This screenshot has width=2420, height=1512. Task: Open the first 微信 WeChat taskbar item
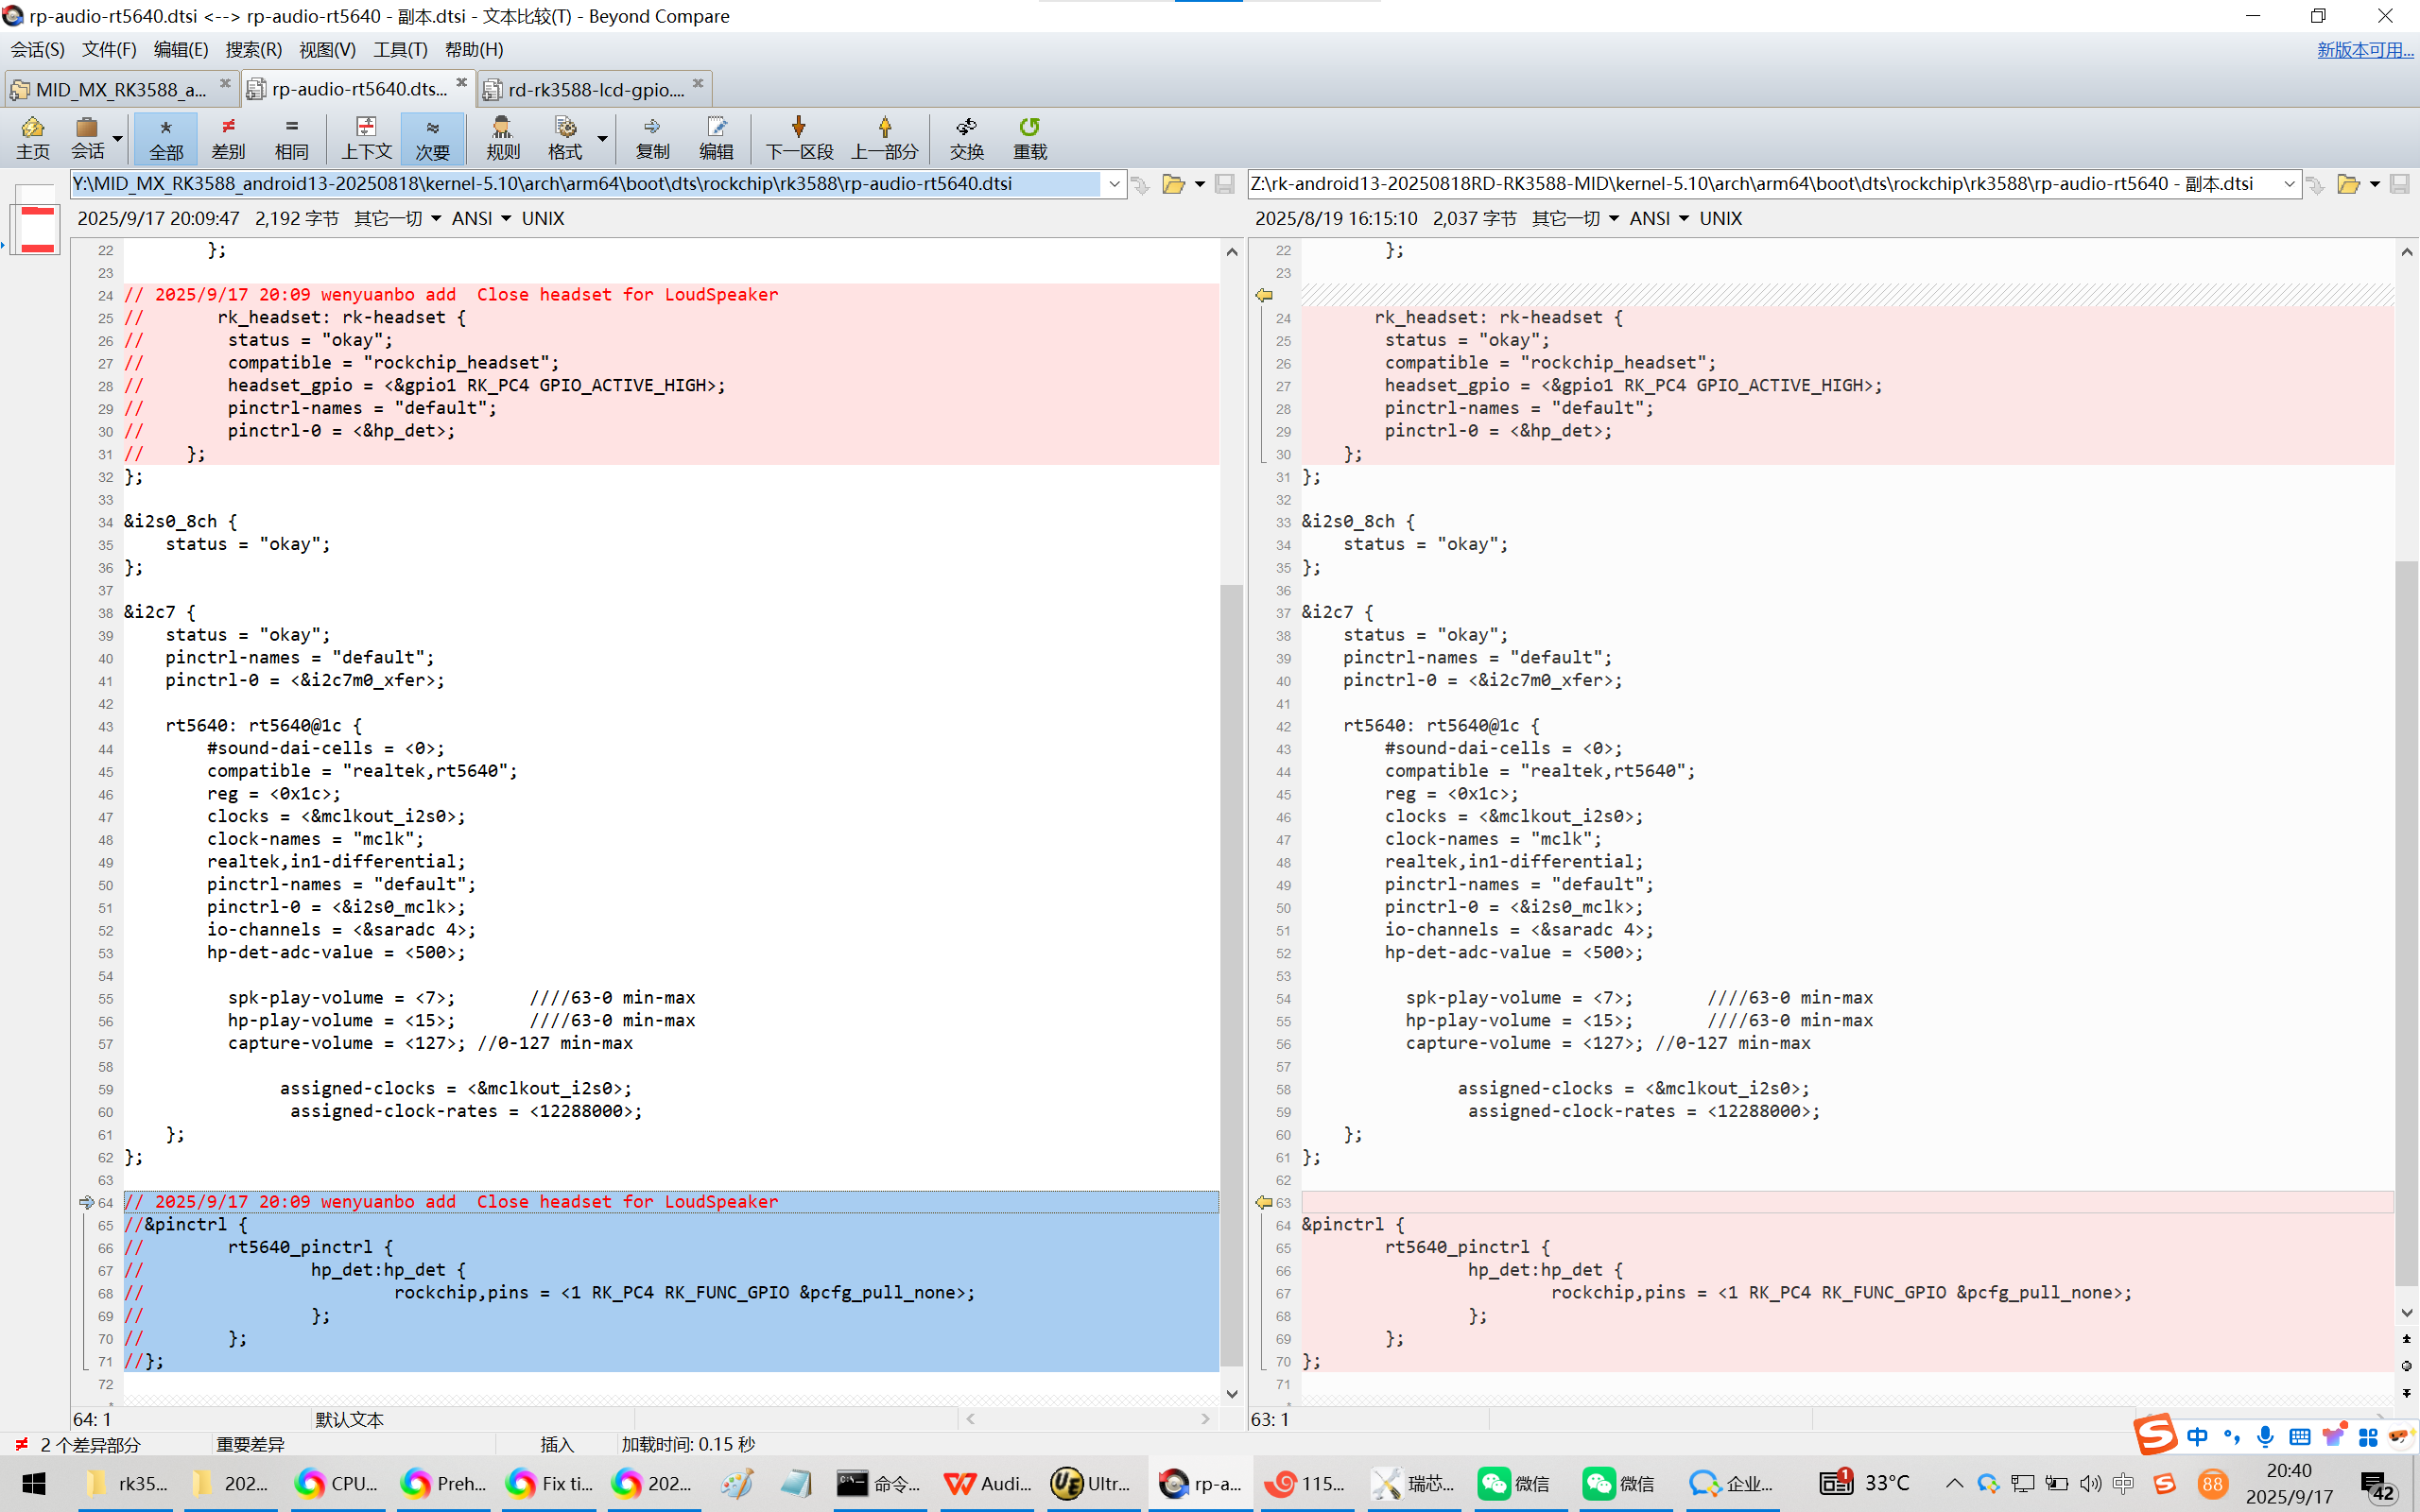(1515, 1483)
